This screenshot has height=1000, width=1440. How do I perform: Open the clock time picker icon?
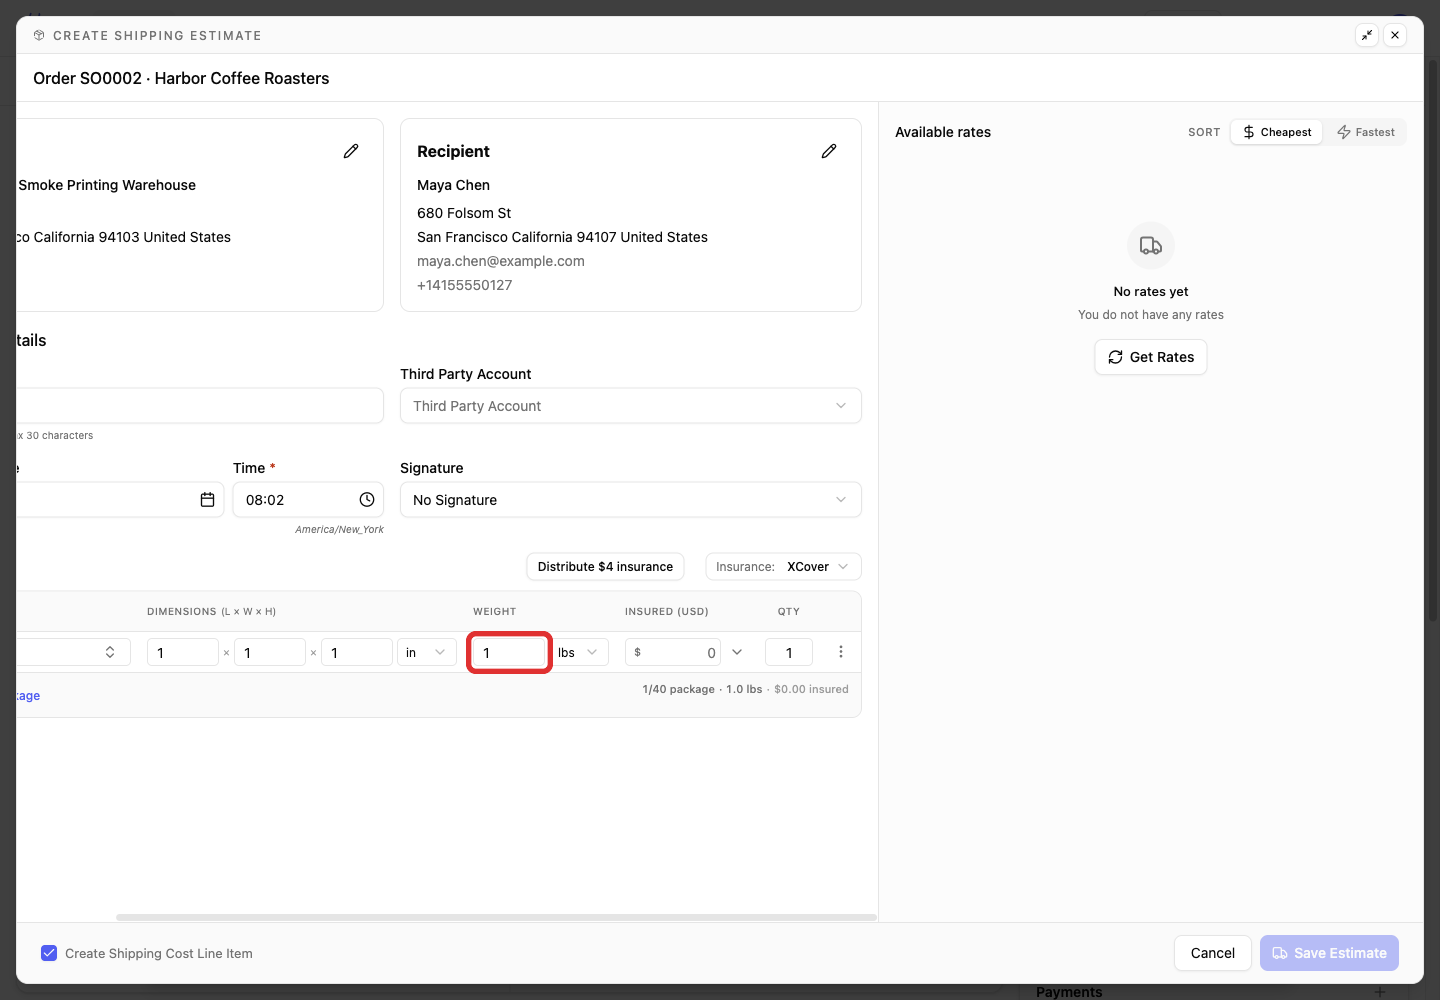tap(367, 500)
